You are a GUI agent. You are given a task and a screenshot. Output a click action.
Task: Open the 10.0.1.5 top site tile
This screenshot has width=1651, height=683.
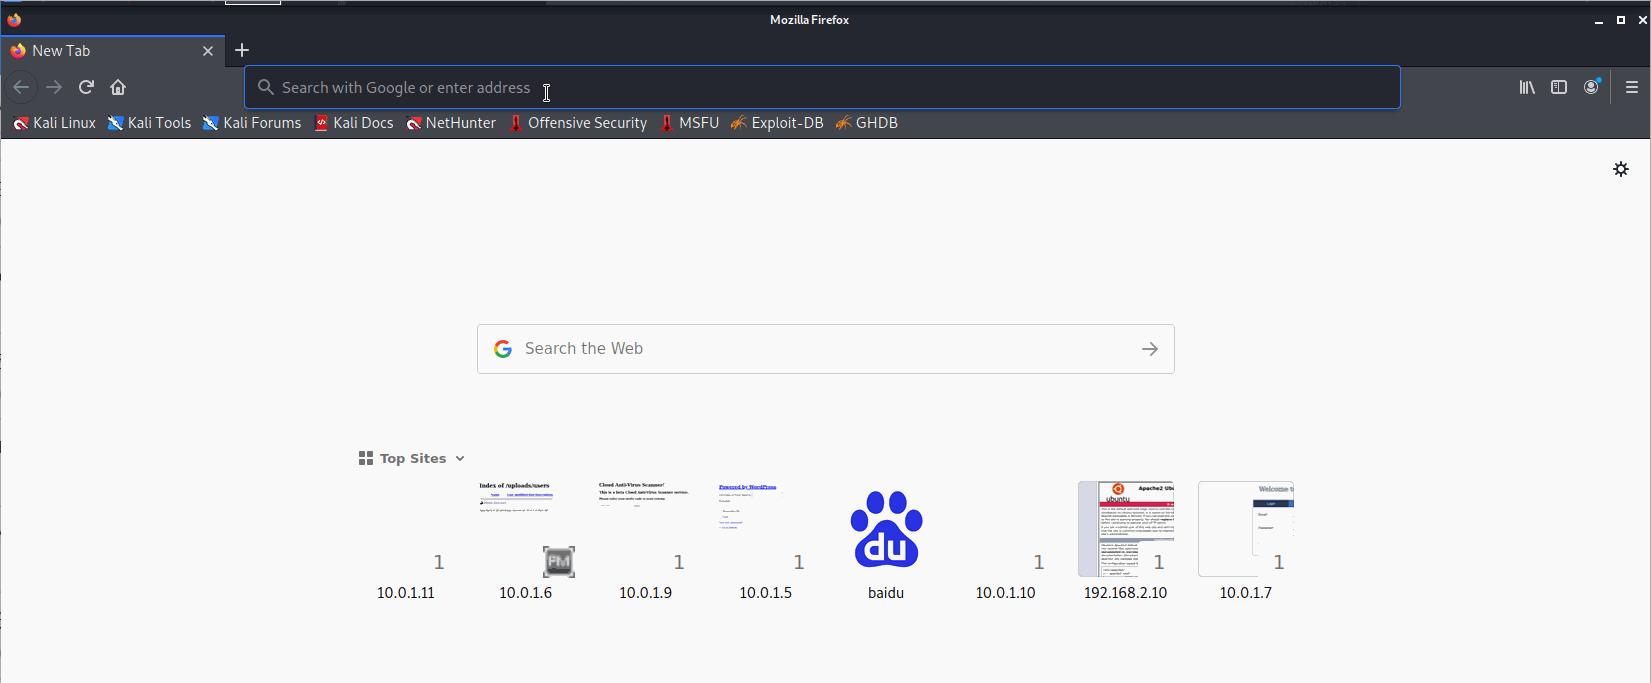tap(766, 541)
